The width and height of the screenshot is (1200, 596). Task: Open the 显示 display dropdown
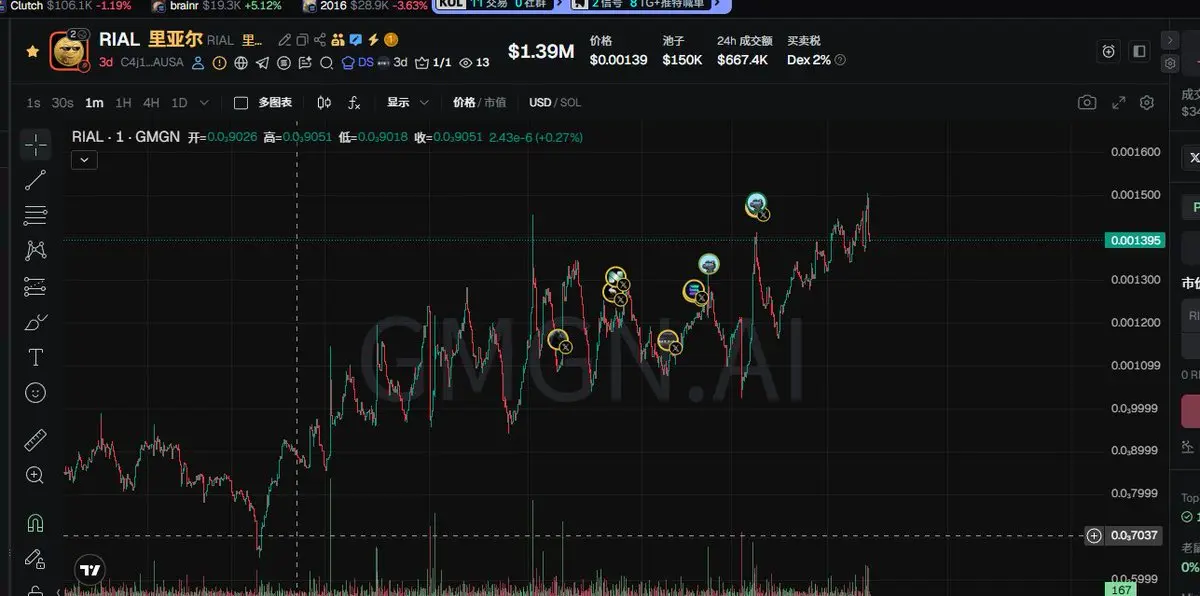click(408, 102)
